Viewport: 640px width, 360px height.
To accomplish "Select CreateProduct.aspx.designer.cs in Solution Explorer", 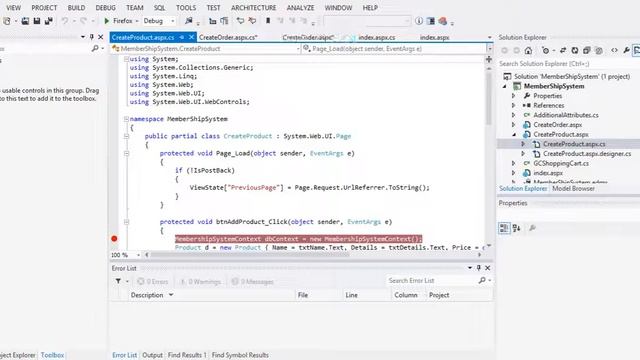I will point(587,153).
